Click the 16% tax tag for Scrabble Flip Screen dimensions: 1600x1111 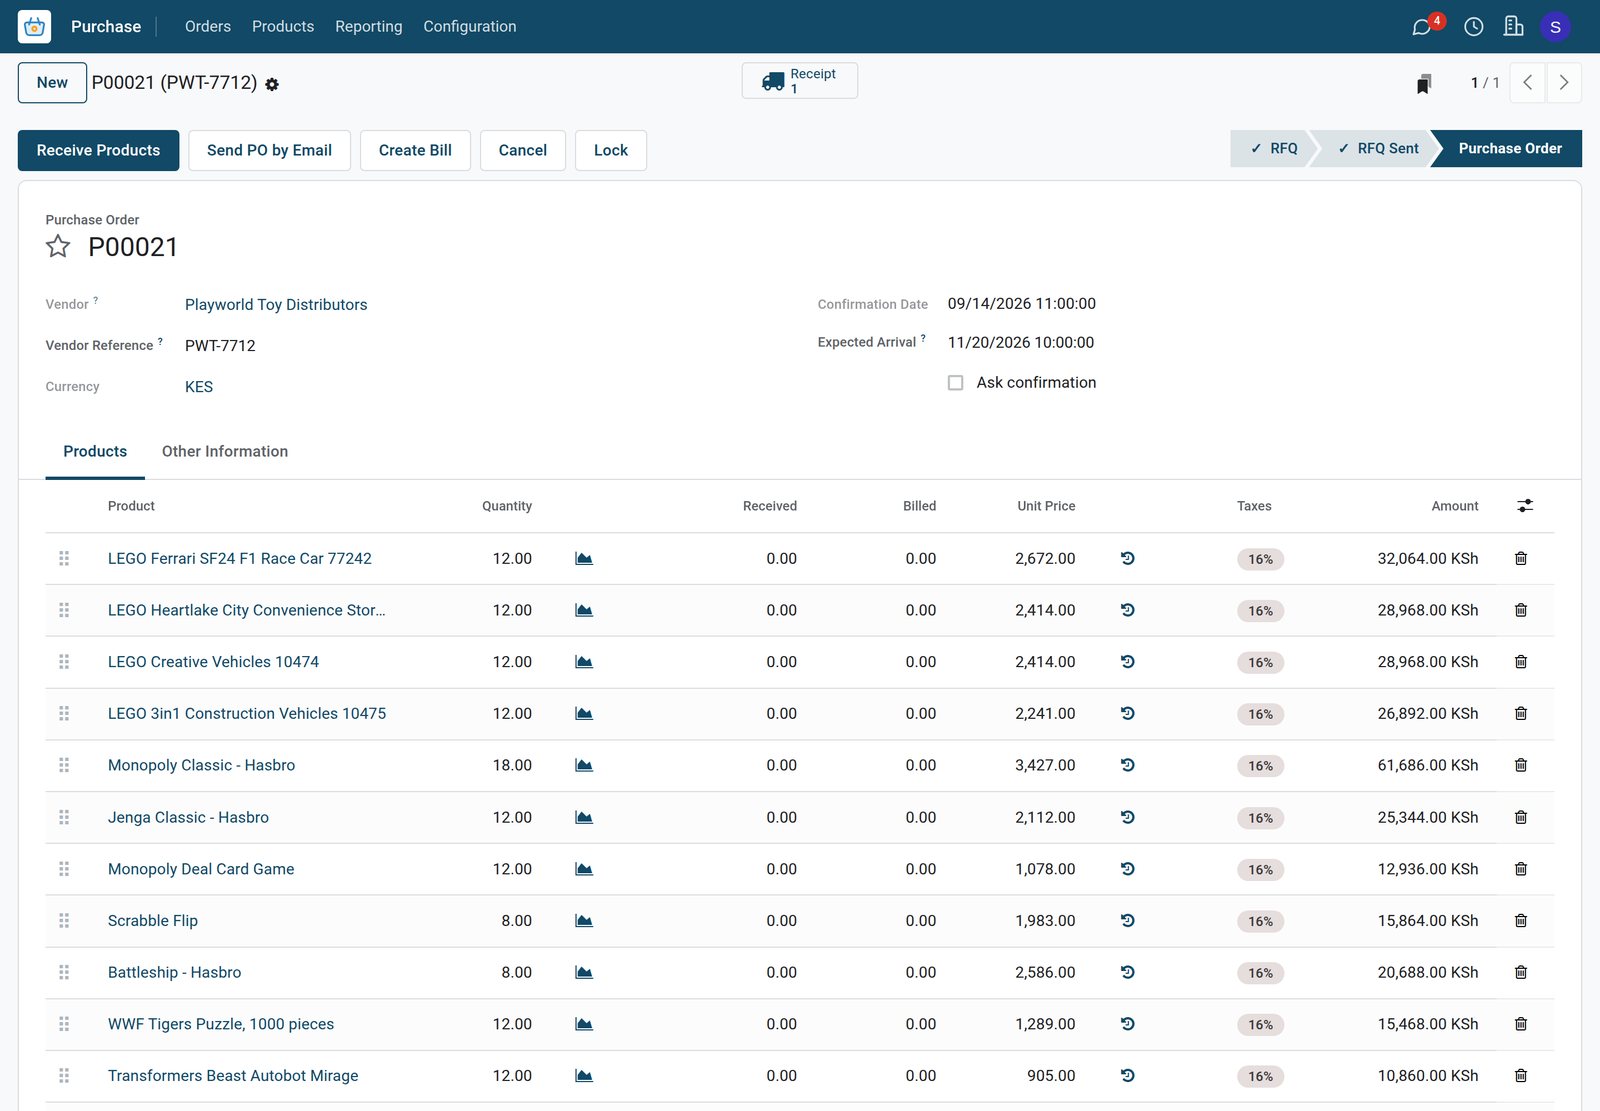click(x=1260, y=922)
